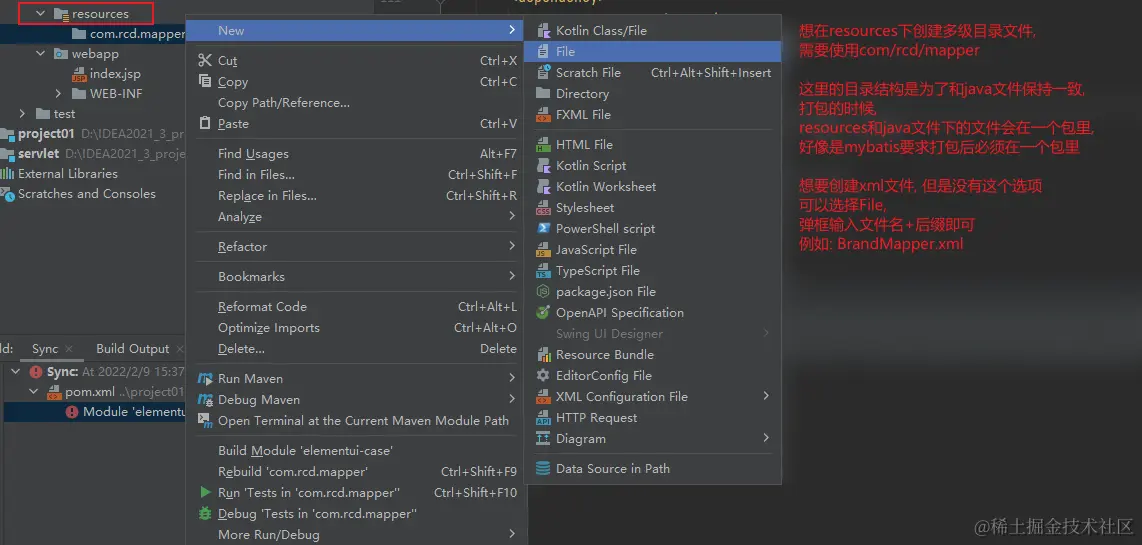Screen dimensions: 1142x545
Task: Click the Paste clipboard icon
Action: click(x=205, y=124)
